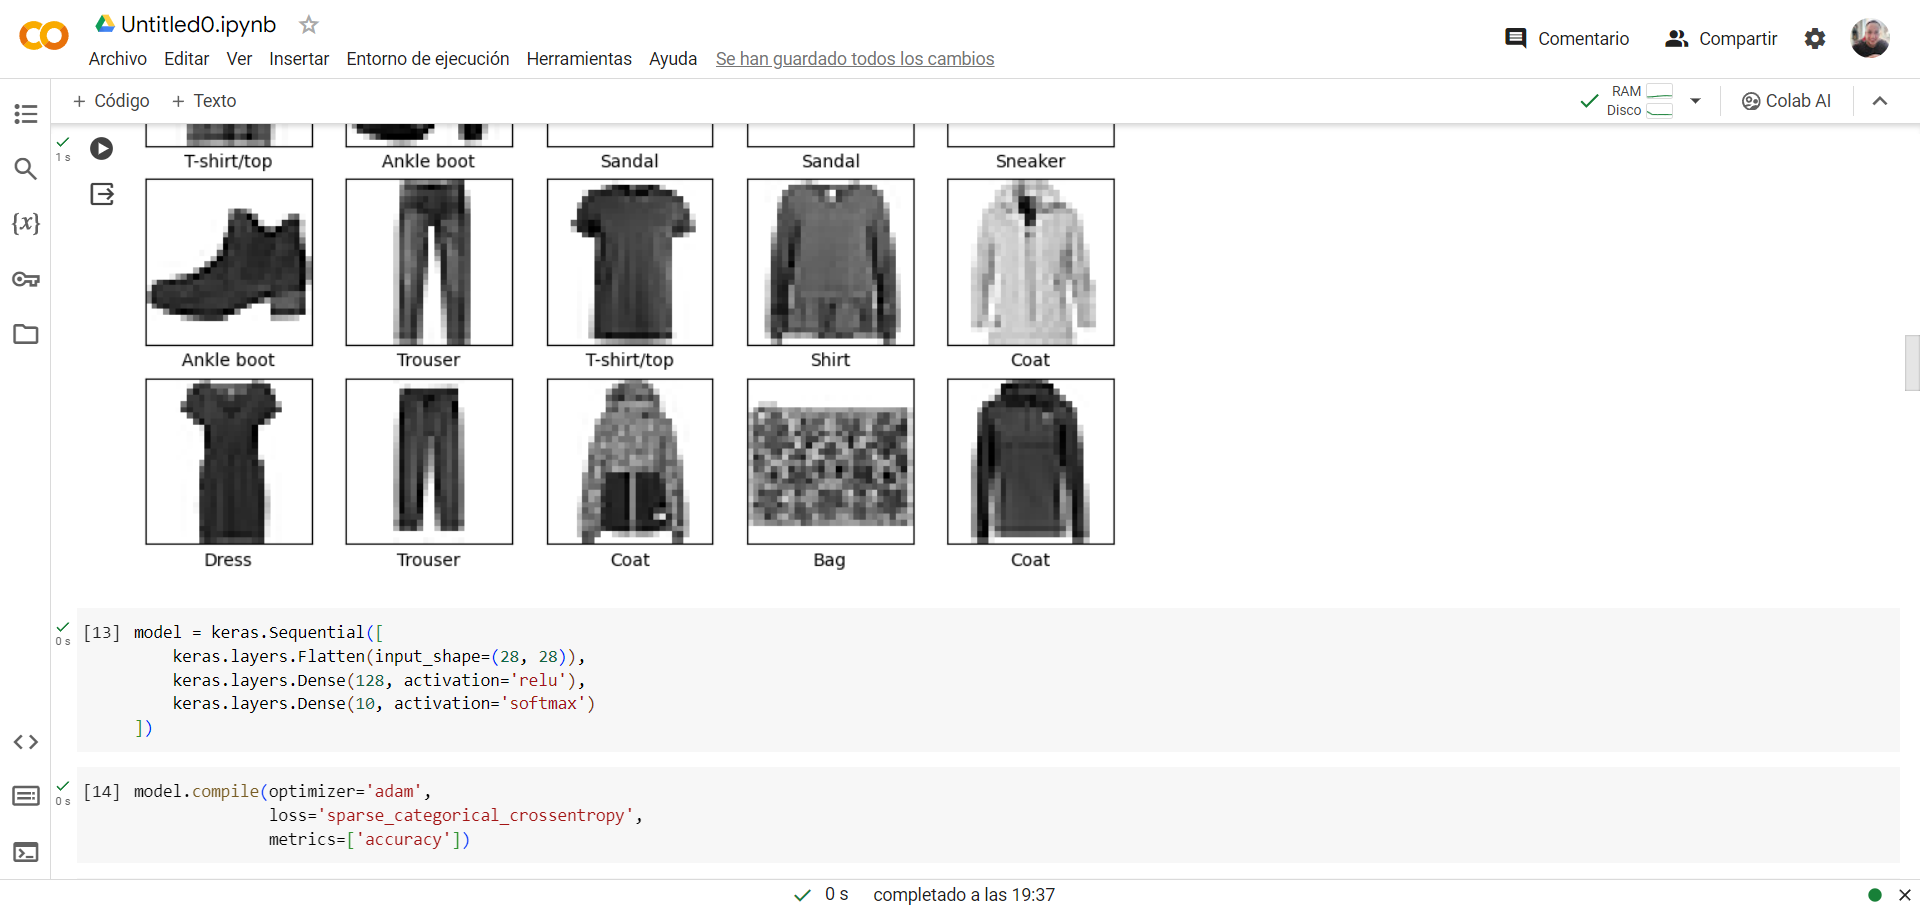This screenshot has height=905, width=1920.
Task: Click the Dress image thumbnail
Action: [229, 461]
